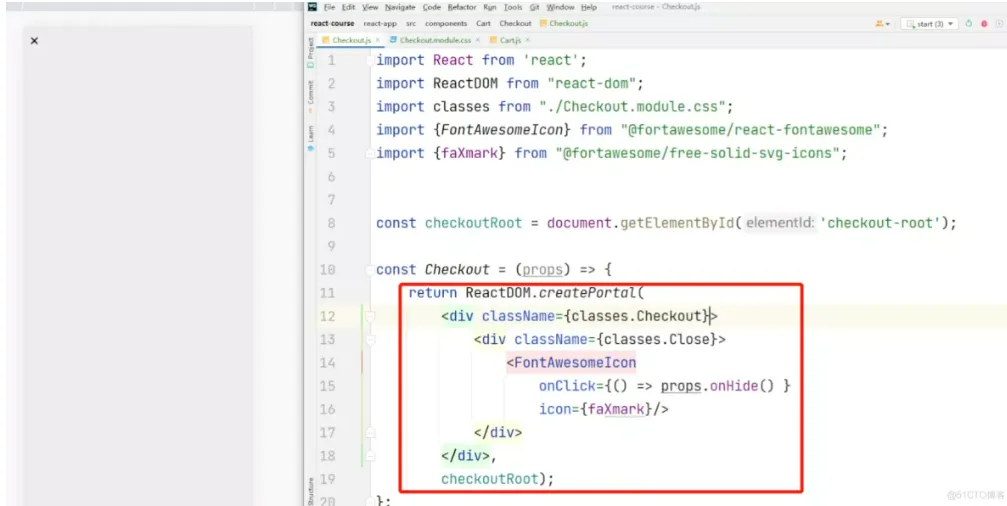
Task: Open the File menu
Action: coord(329,8)
